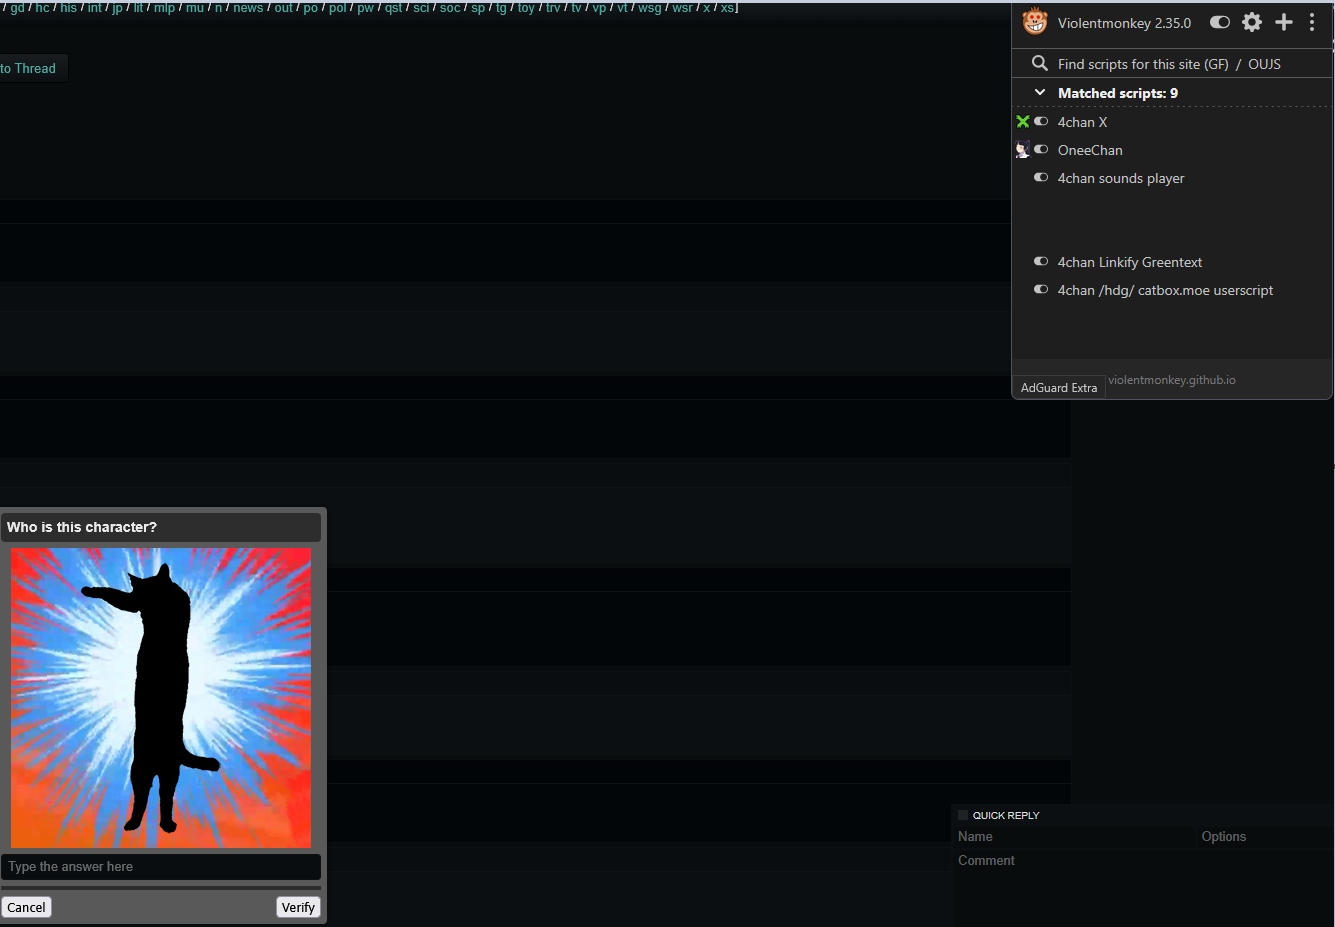
Task: Click the Violentmonkey 2.35.0 title text
Action: pos(1124,23)
